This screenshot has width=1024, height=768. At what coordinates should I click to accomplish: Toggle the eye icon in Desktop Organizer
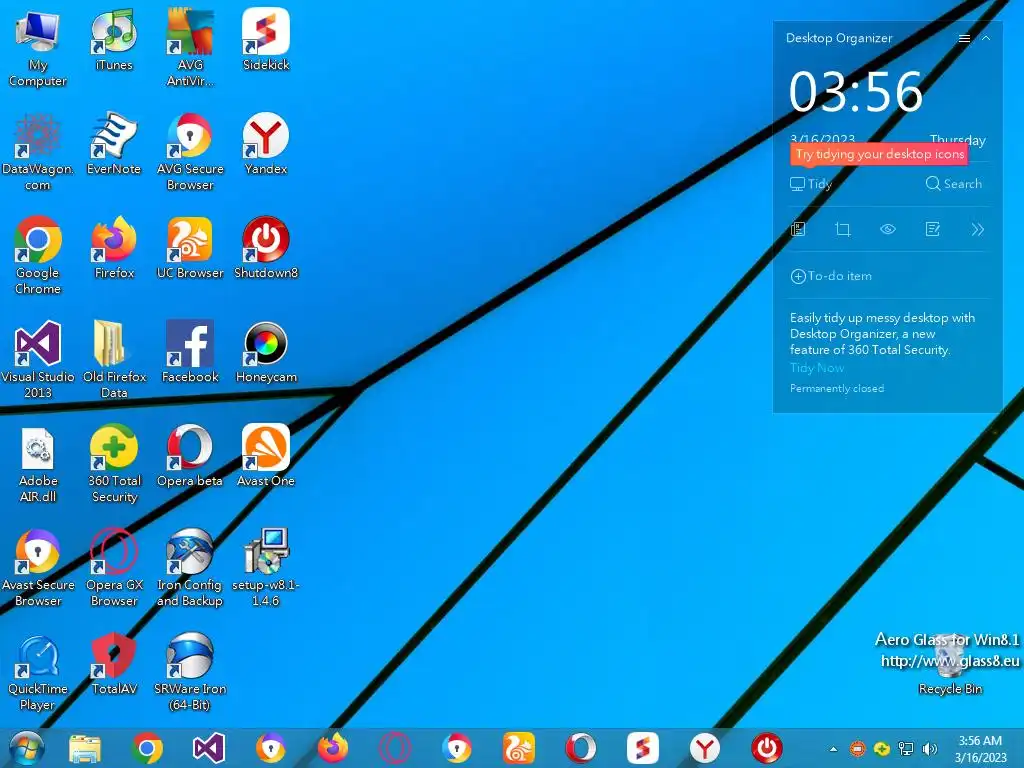pyautogui.click(x=888, y=229)
